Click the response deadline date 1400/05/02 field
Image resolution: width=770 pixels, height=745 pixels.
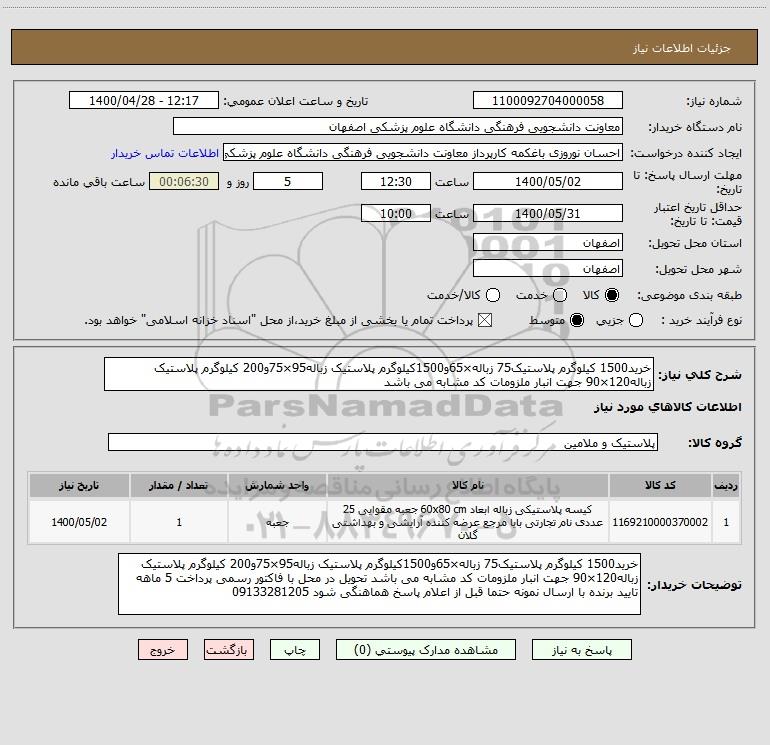tap(548, 181)
